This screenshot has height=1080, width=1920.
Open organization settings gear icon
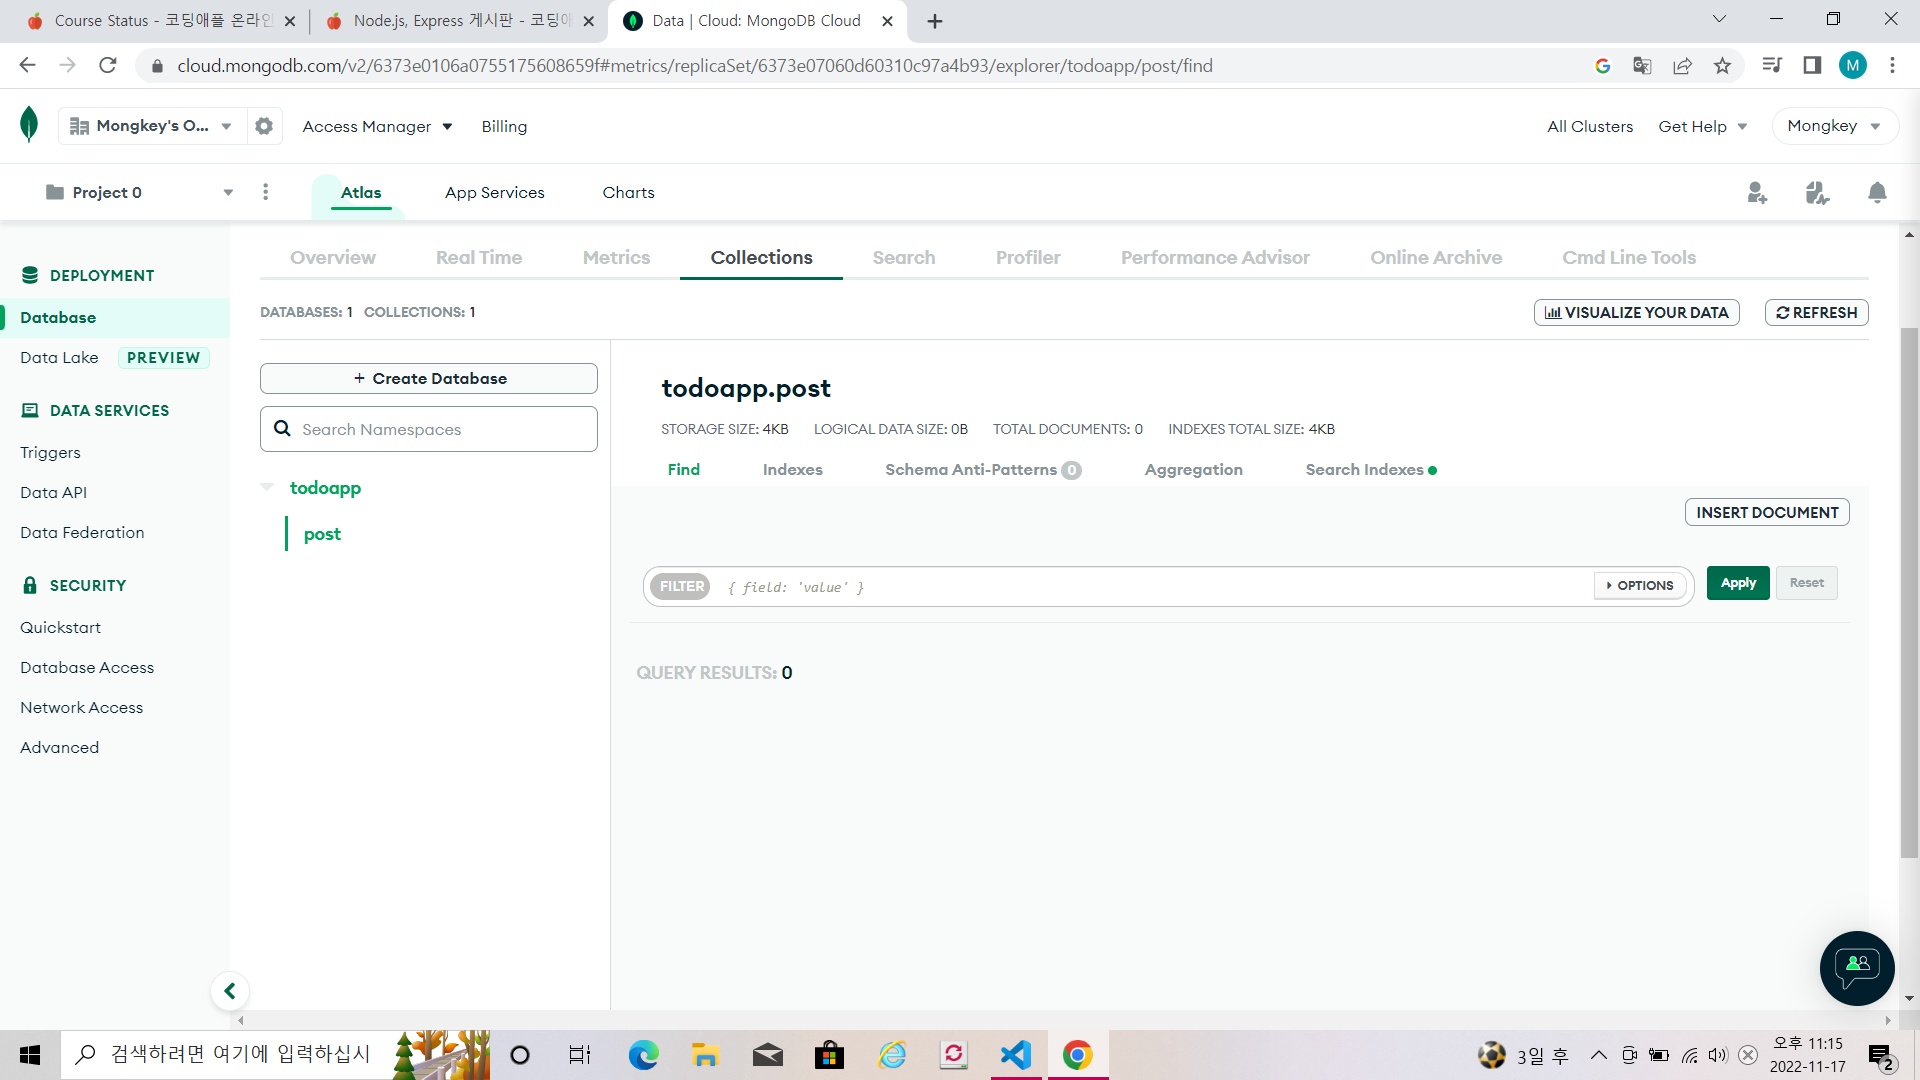pos(264,126)
